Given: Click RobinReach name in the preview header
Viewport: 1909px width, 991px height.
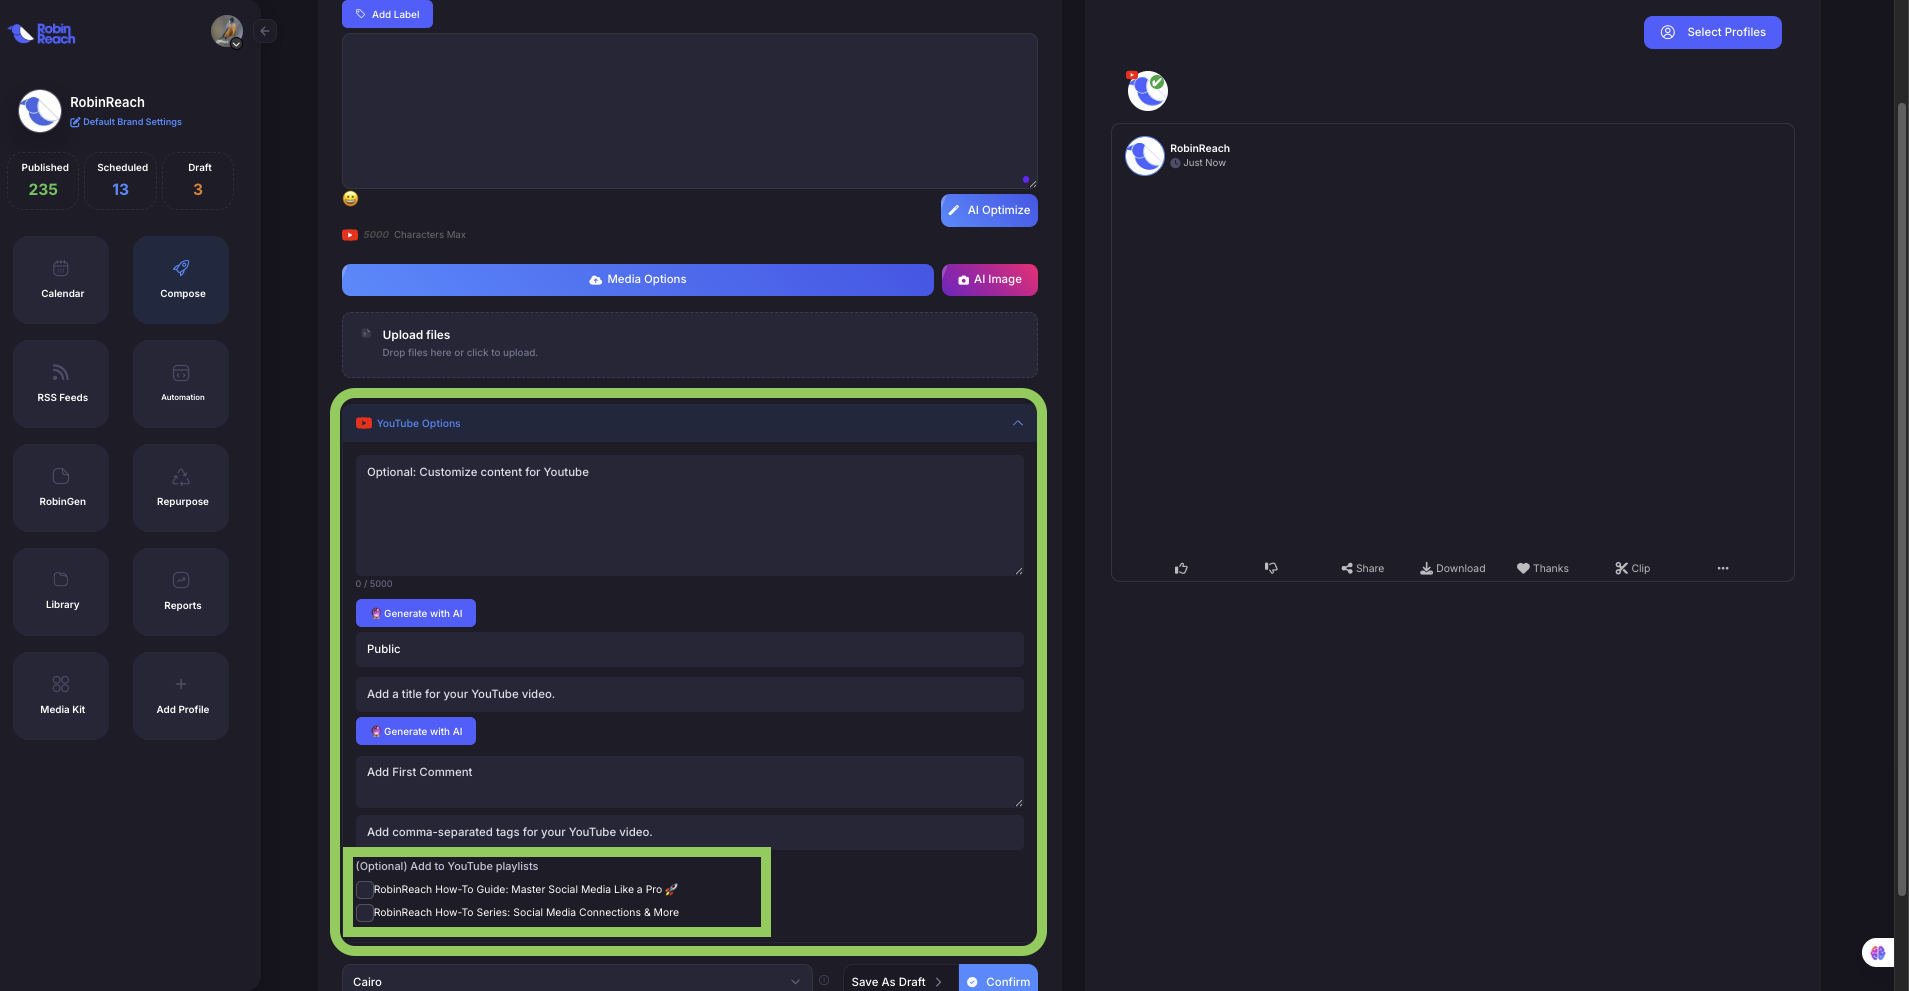Looking at the screenshot, I should (1200, 148).
